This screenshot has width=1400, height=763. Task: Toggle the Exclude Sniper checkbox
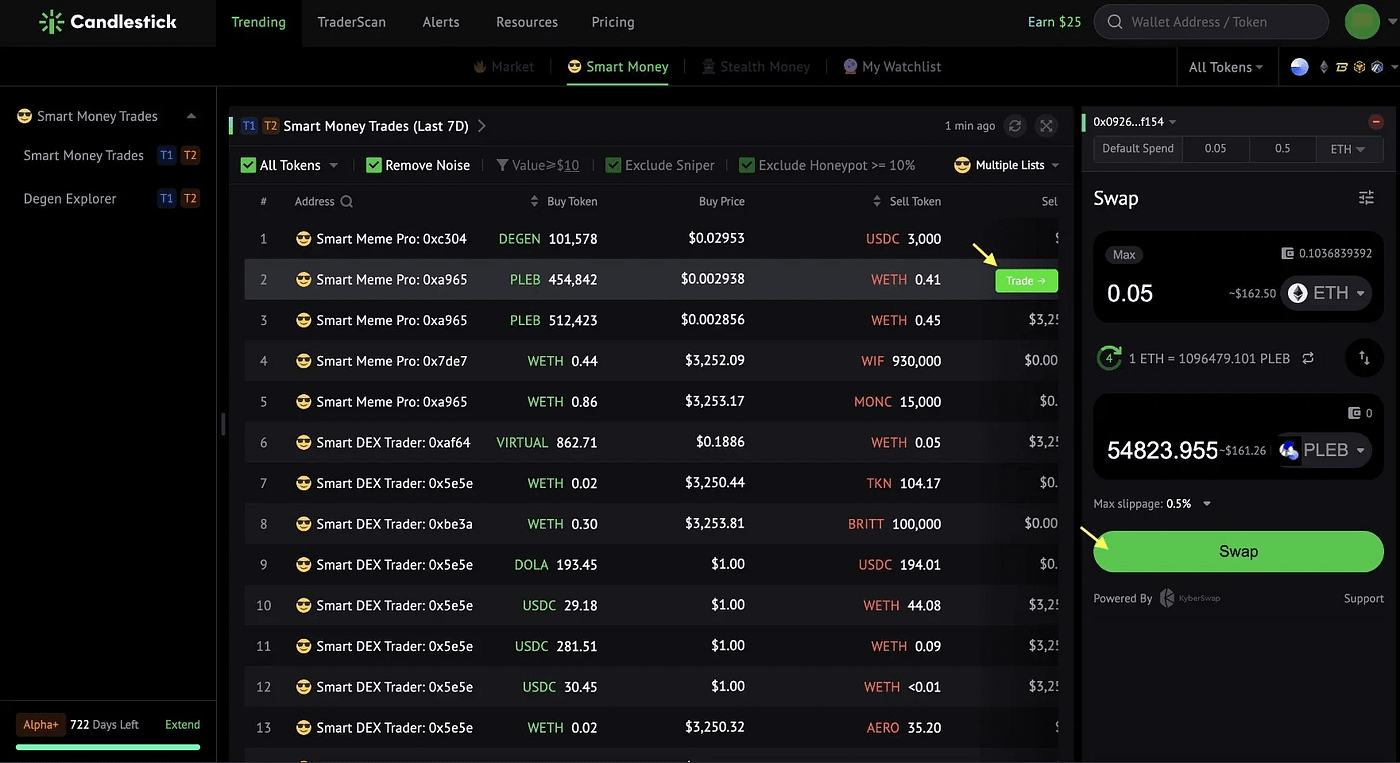click(613, 165)
